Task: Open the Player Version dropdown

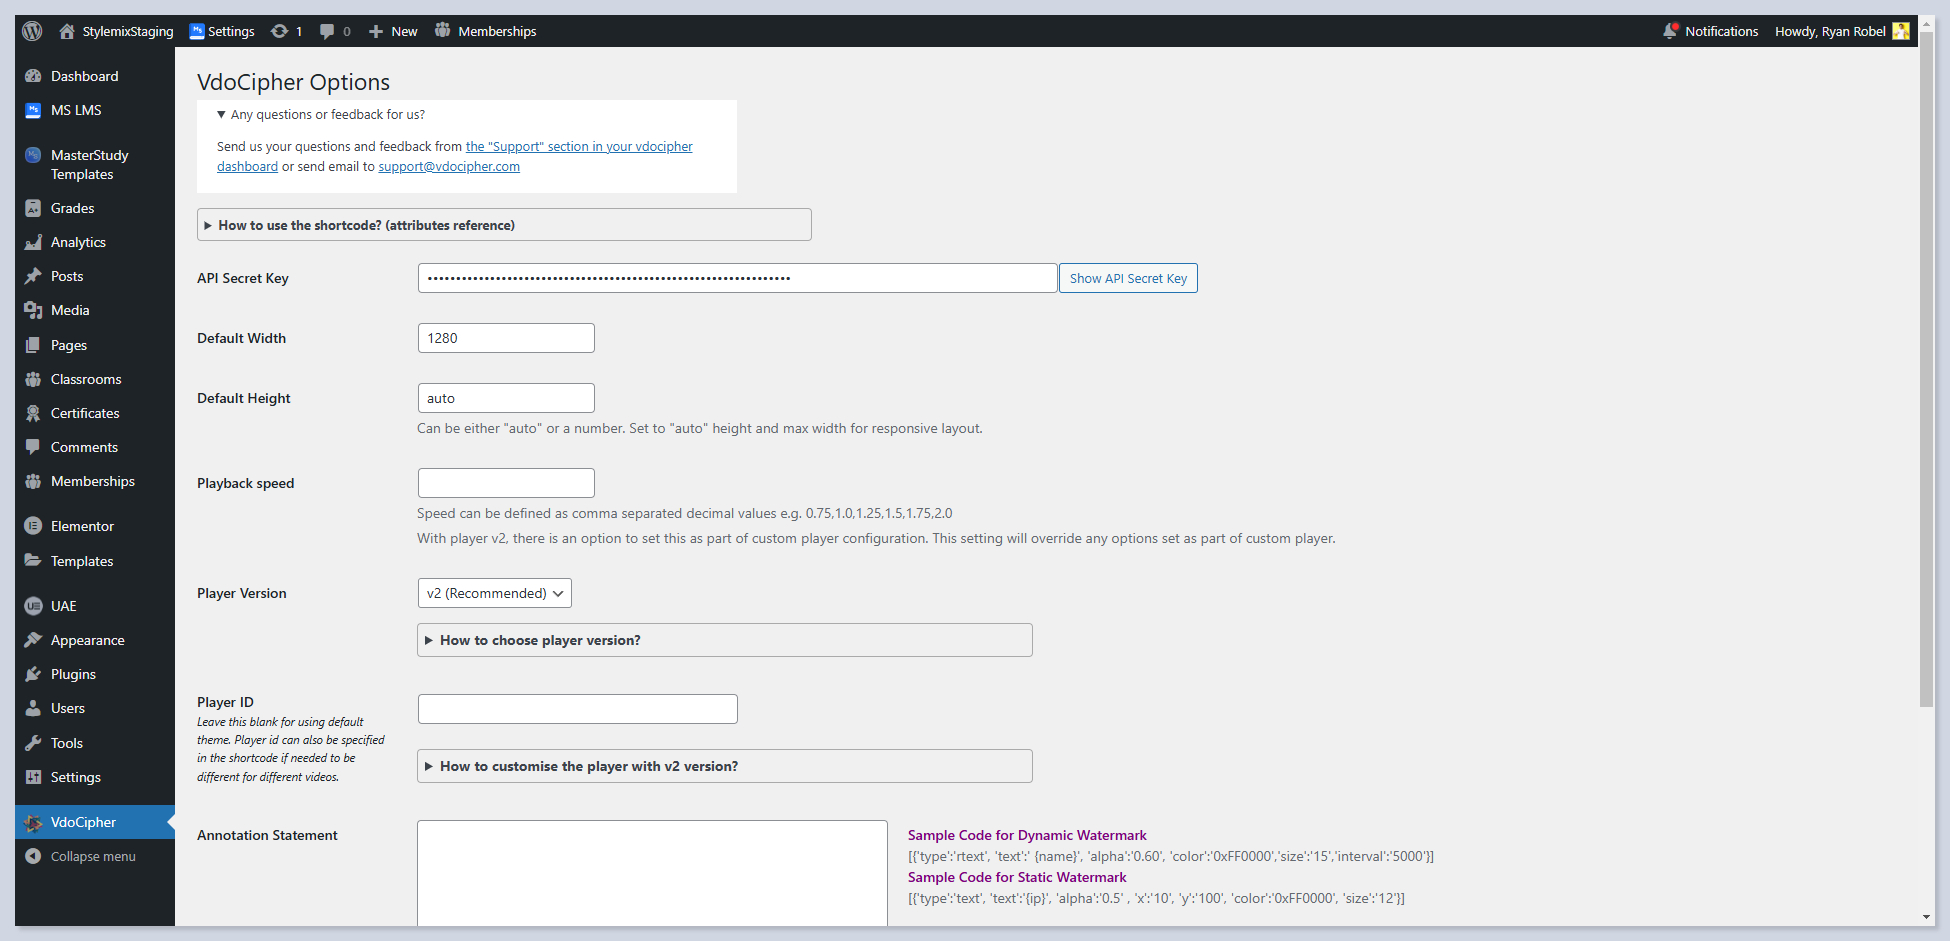Action: 494,593
